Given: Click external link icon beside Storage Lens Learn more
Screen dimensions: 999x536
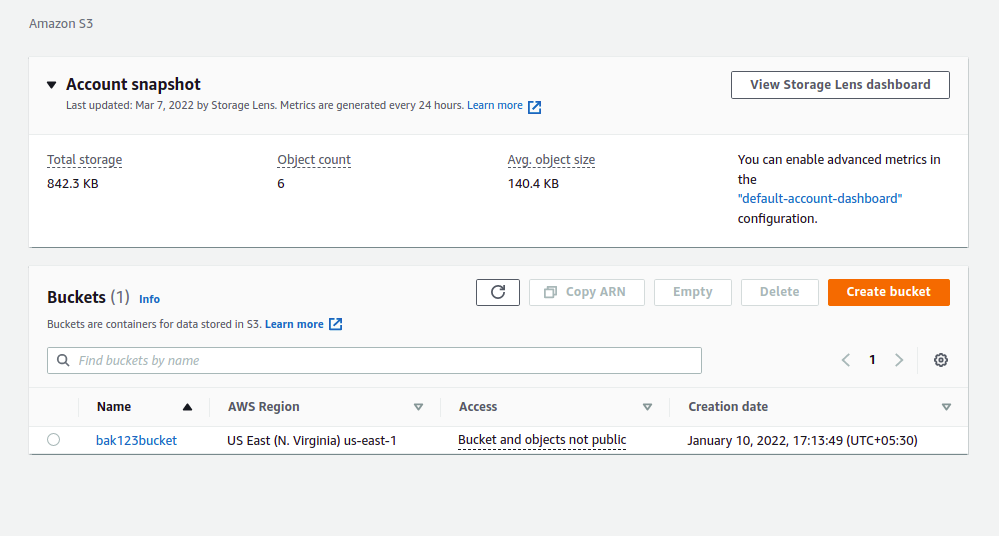Looking at the screenshot, I should click(535, 107).
